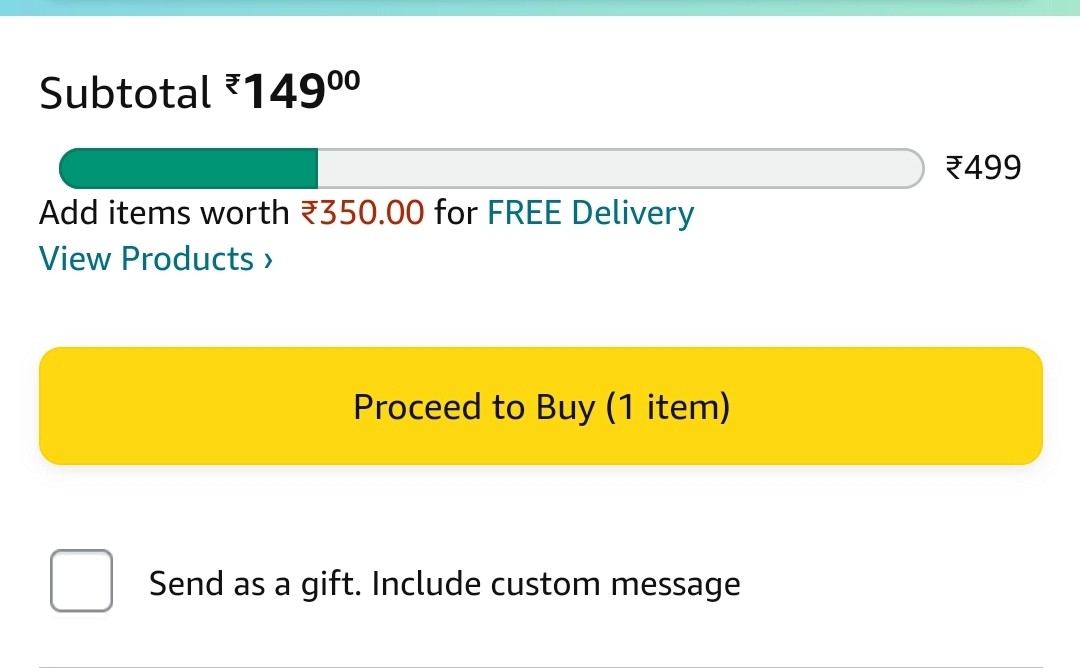Click the divider line below gift option
Viewport: 1080px width, 668px height.
540,666
